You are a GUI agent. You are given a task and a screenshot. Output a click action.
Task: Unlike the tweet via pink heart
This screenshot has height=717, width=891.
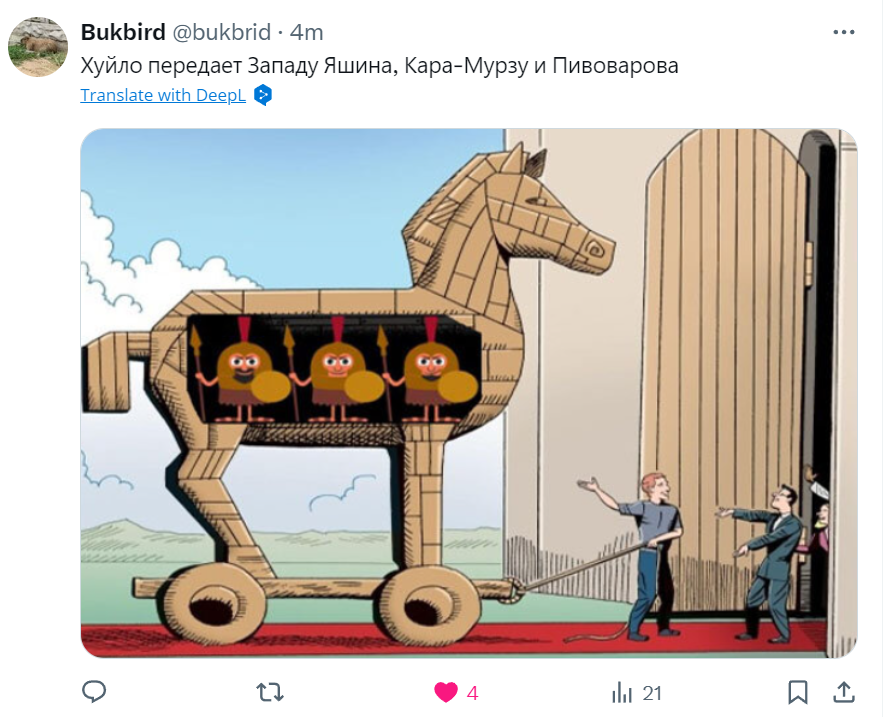[x=446, y=693]
